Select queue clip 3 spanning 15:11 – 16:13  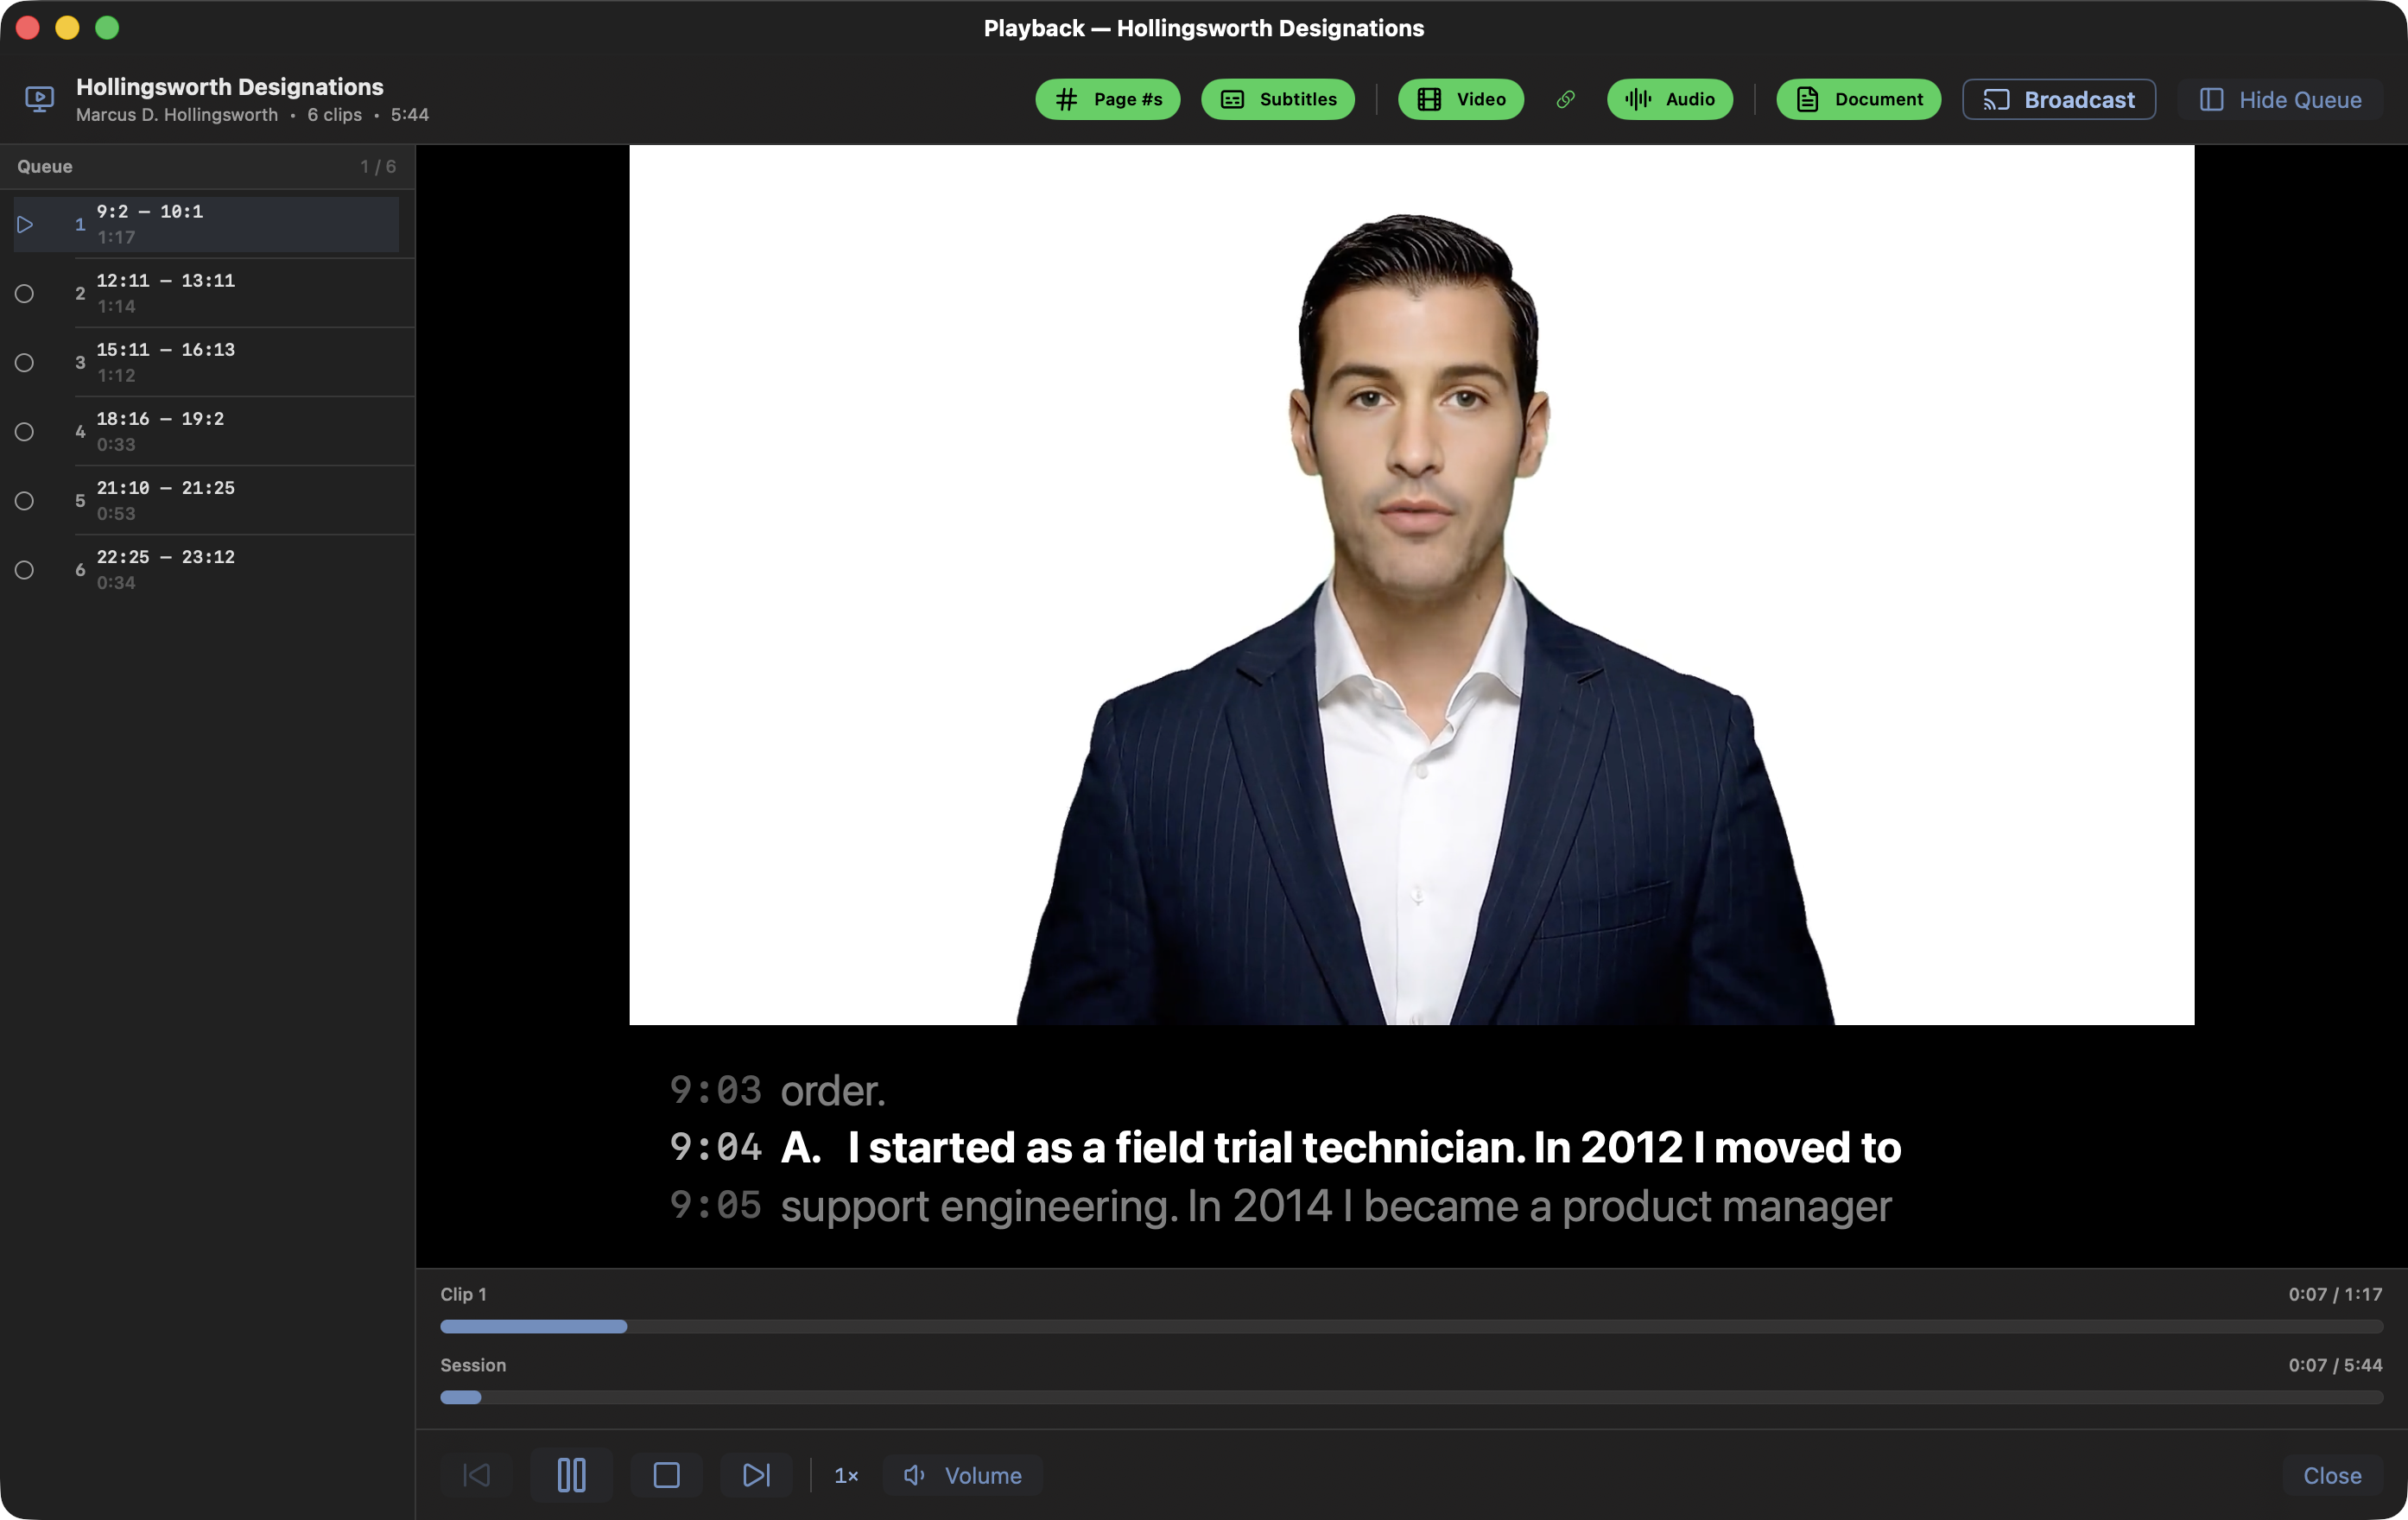(206, 362)
